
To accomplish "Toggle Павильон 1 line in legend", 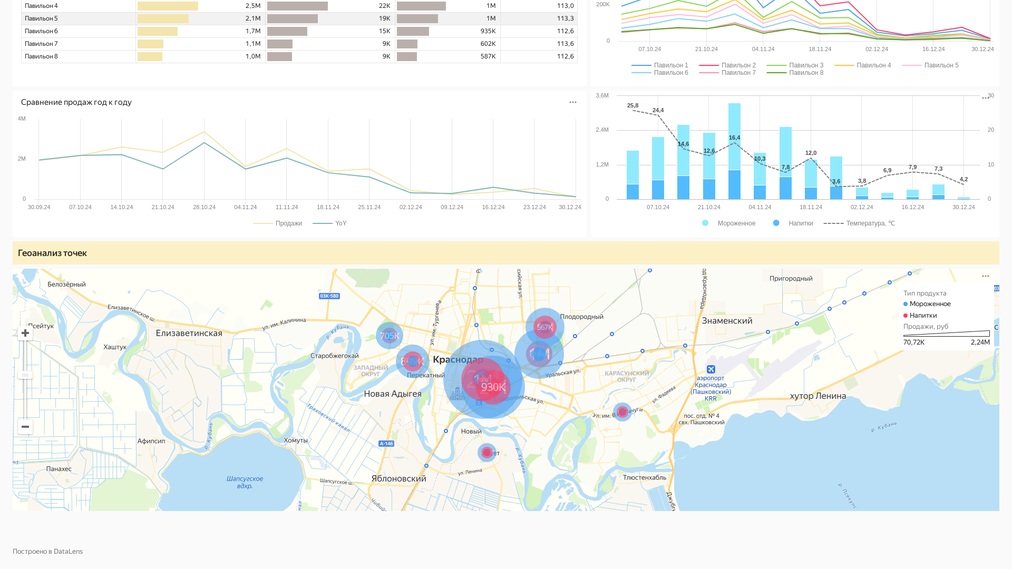I will (670, 65).
